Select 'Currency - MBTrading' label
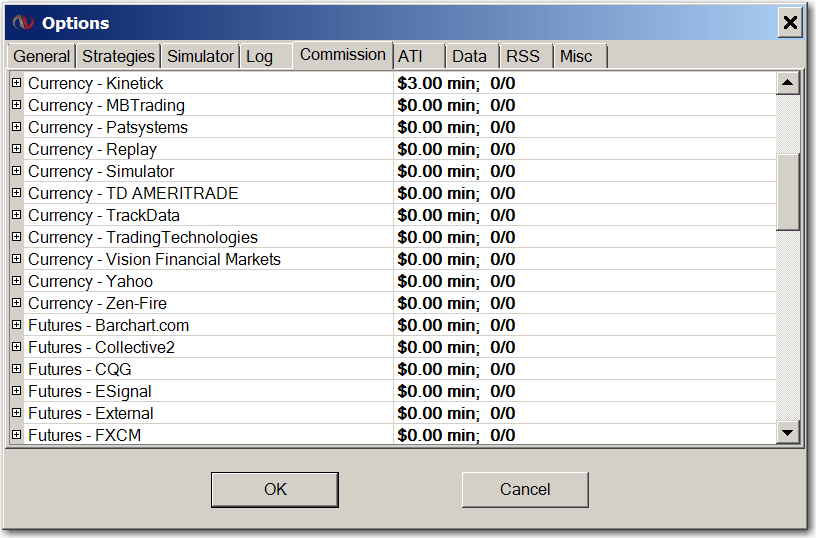This screenshot has width=816, height=538. 106,105
